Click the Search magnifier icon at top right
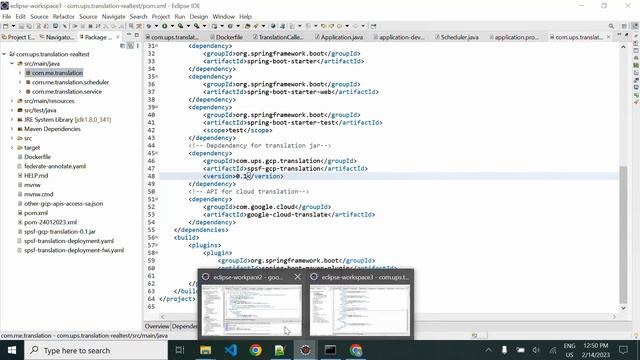Screen dimensions: 640x360 coord(611,26)
